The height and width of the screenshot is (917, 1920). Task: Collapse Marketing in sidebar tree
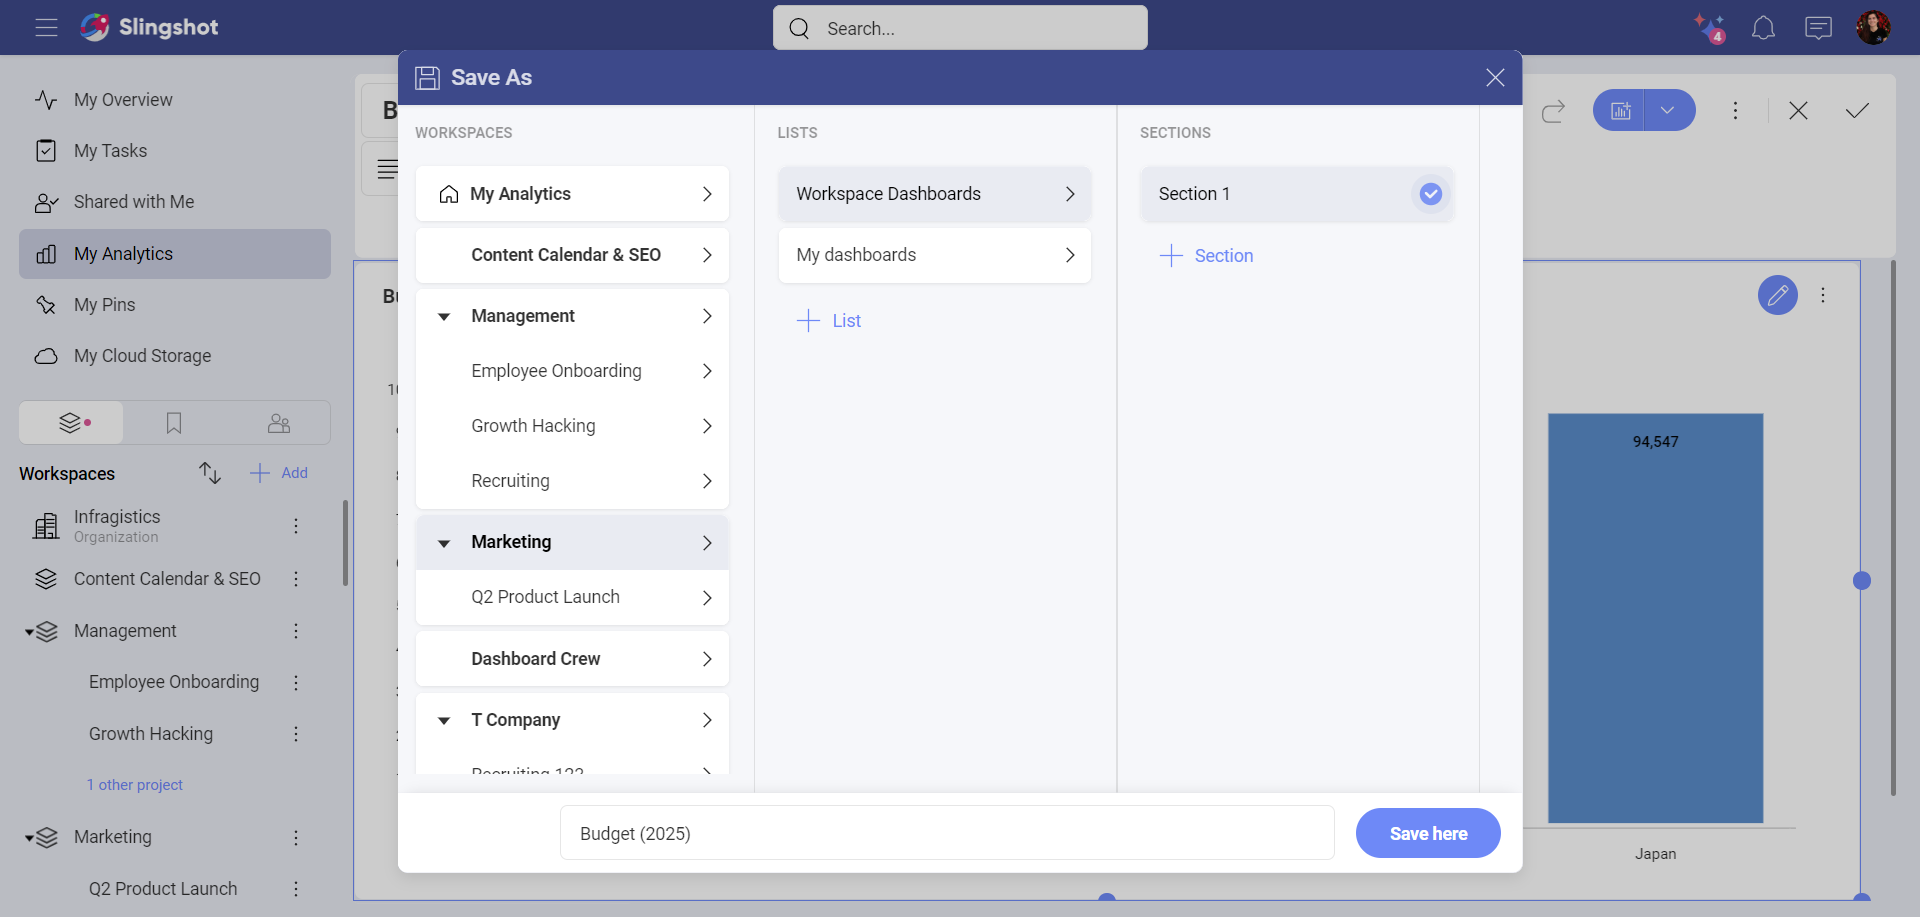click(x=29, y=838)
